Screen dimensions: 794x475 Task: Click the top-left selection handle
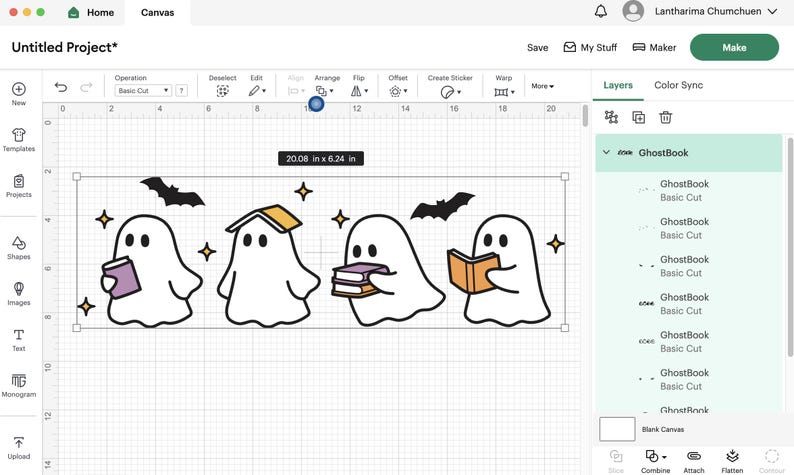pos(76,176)
